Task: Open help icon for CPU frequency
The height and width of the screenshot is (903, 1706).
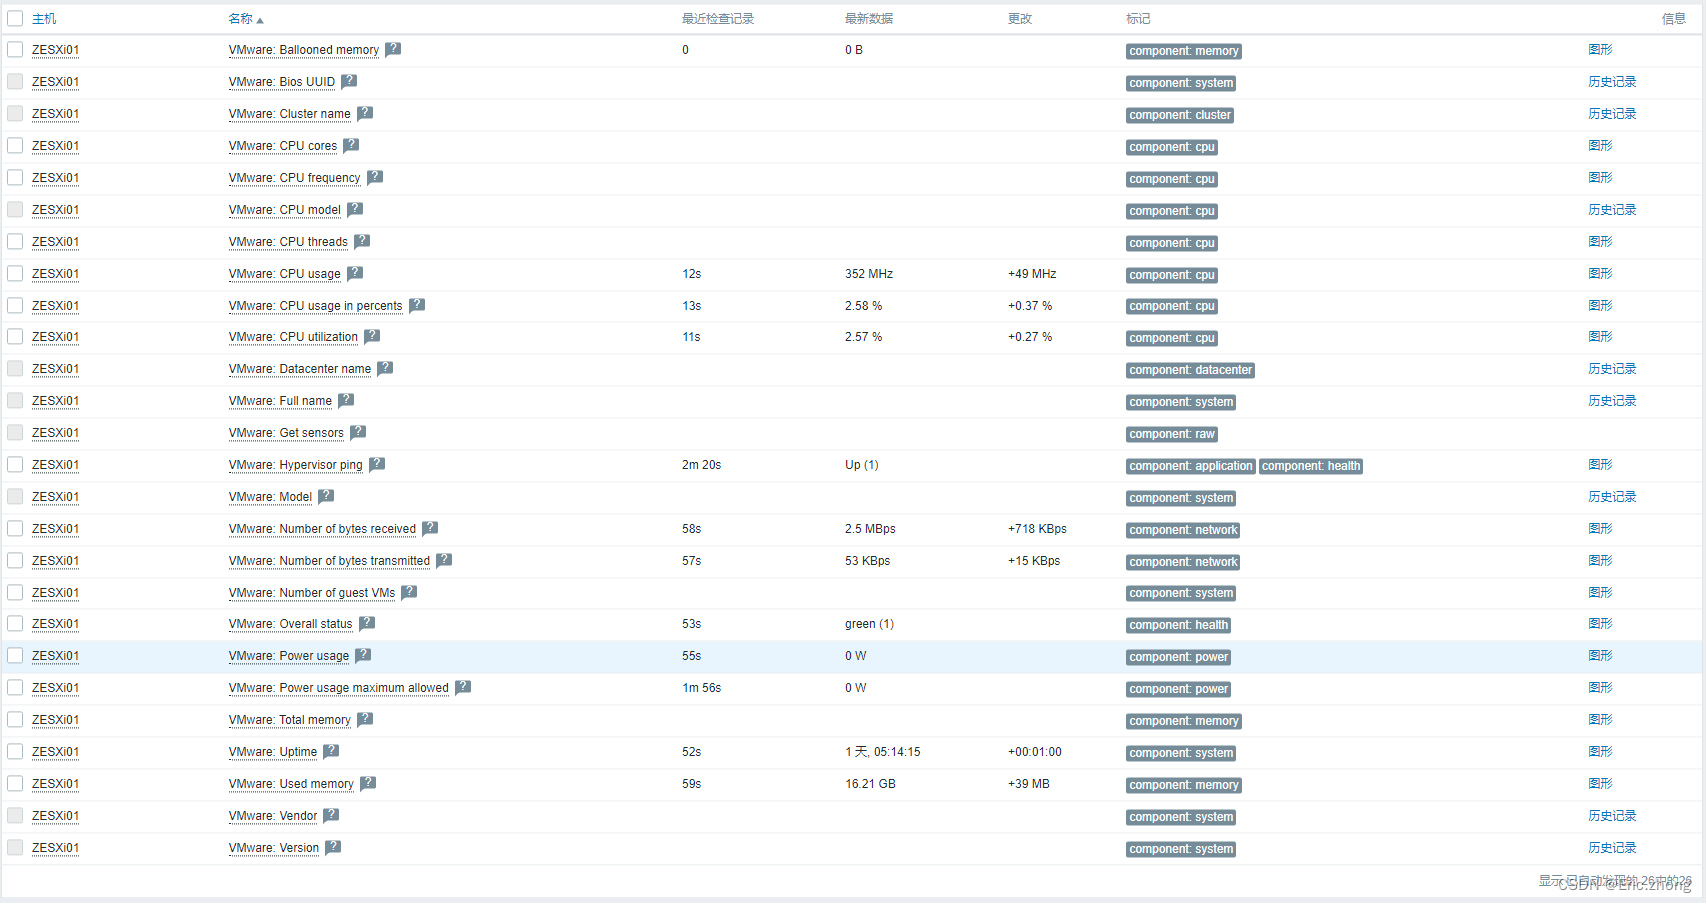Action: (x=375, y=177)
